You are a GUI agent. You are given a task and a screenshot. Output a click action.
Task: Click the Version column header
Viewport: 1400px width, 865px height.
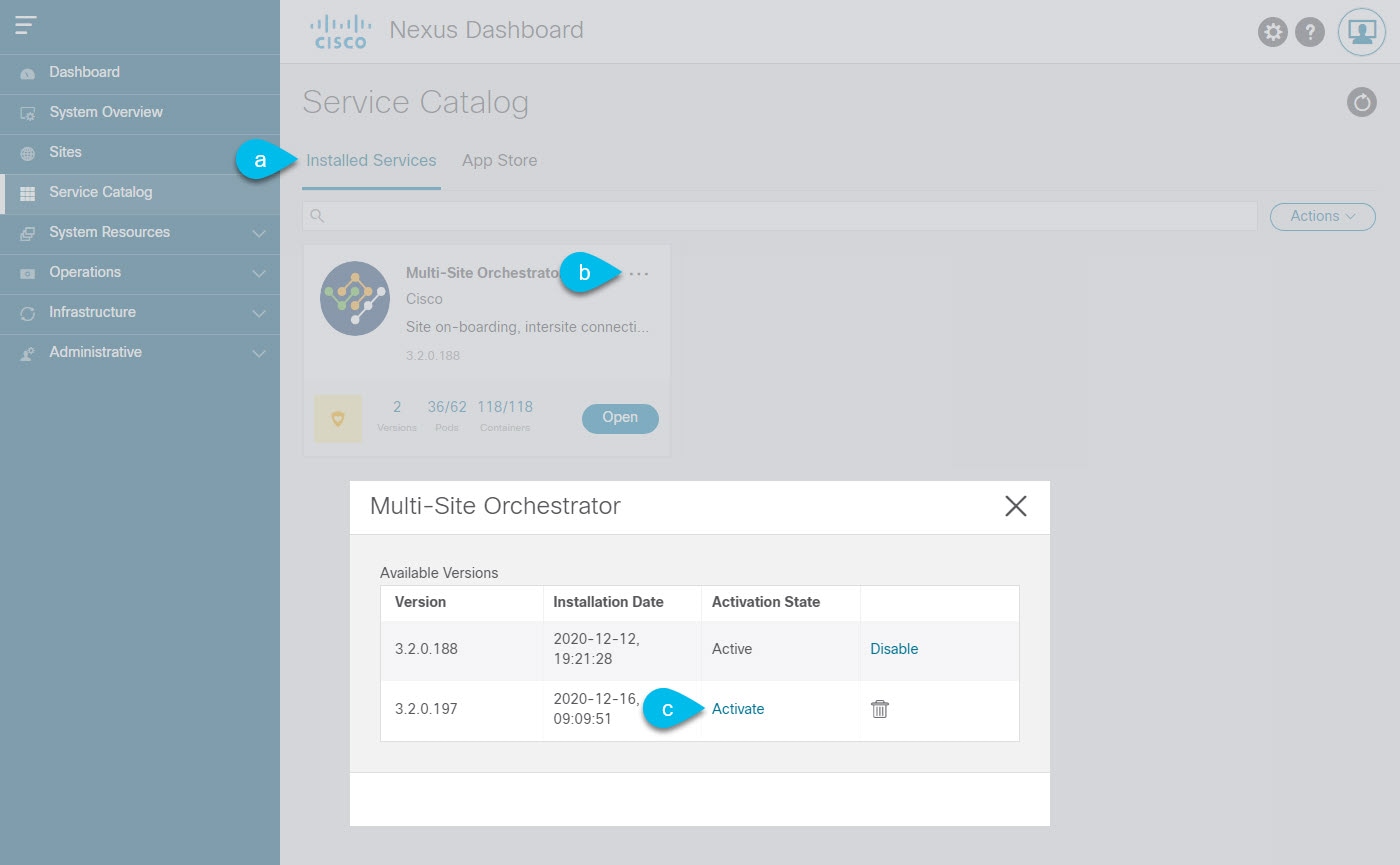click(x=421, y=602)
